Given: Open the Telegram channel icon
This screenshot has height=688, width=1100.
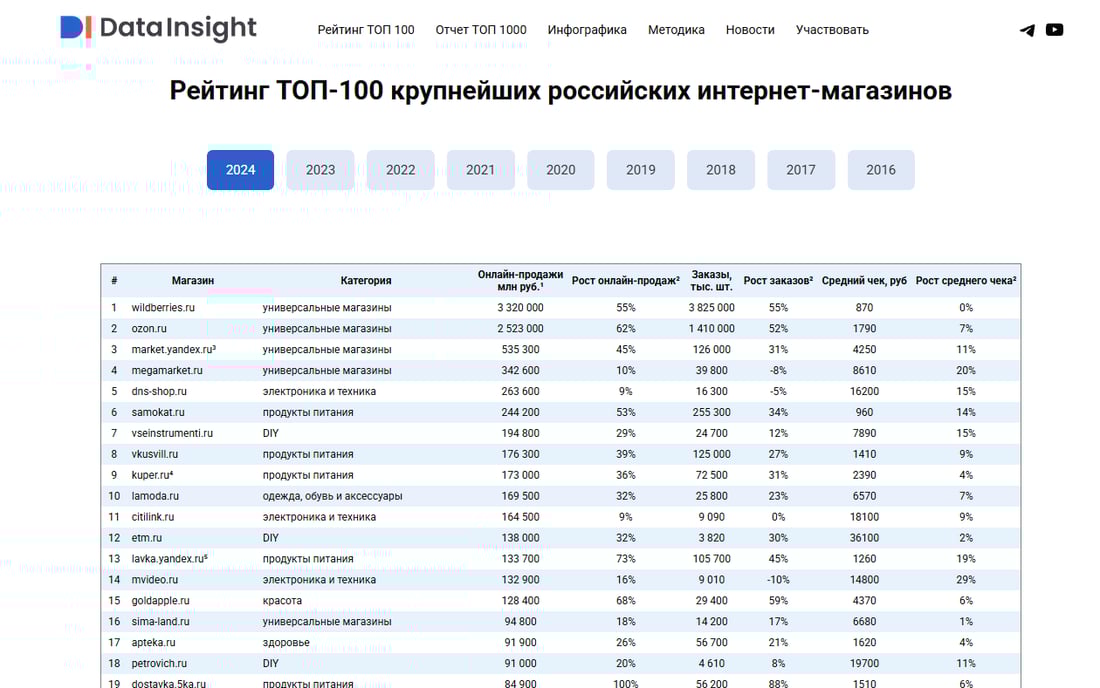Looking at the screenshot, I should click(1027, 30).
